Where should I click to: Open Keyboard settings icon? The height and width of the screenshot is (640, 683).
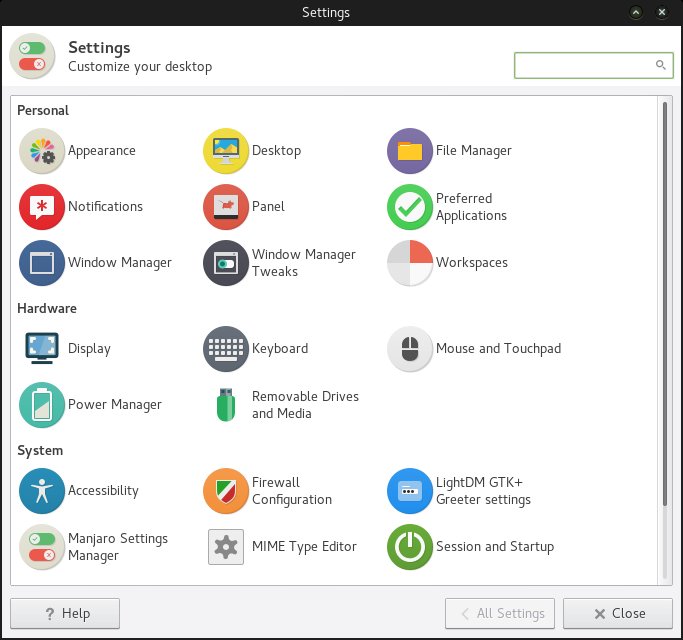click(x=226, y=349)
